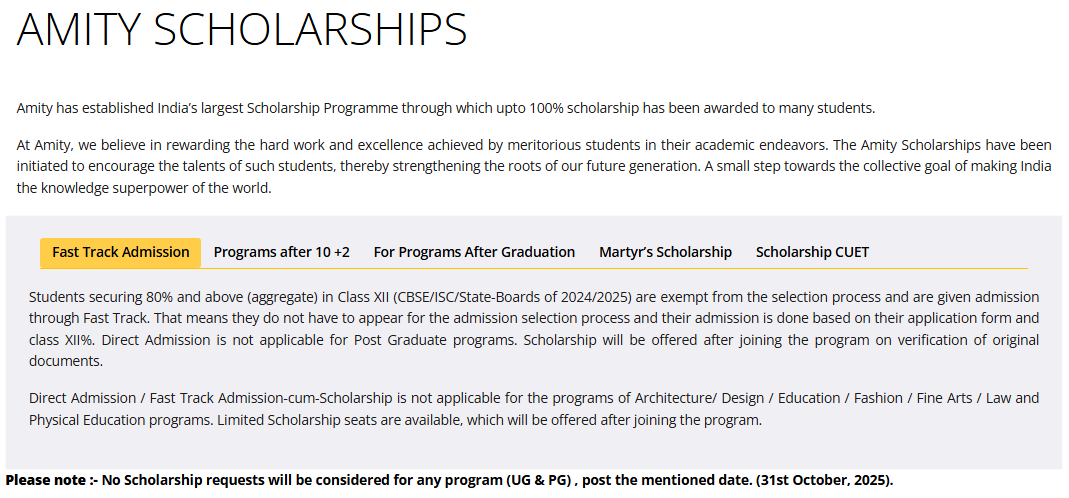
Task: Show the Martyr's Scholarship tab
Action: (665, 252)
